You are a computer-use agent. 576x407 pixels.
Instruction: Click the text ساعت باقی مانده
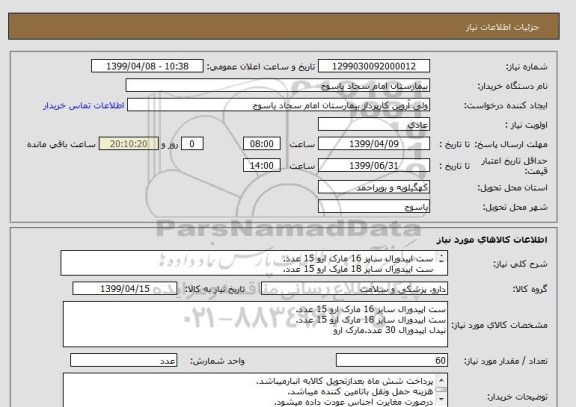click(61, 144)
